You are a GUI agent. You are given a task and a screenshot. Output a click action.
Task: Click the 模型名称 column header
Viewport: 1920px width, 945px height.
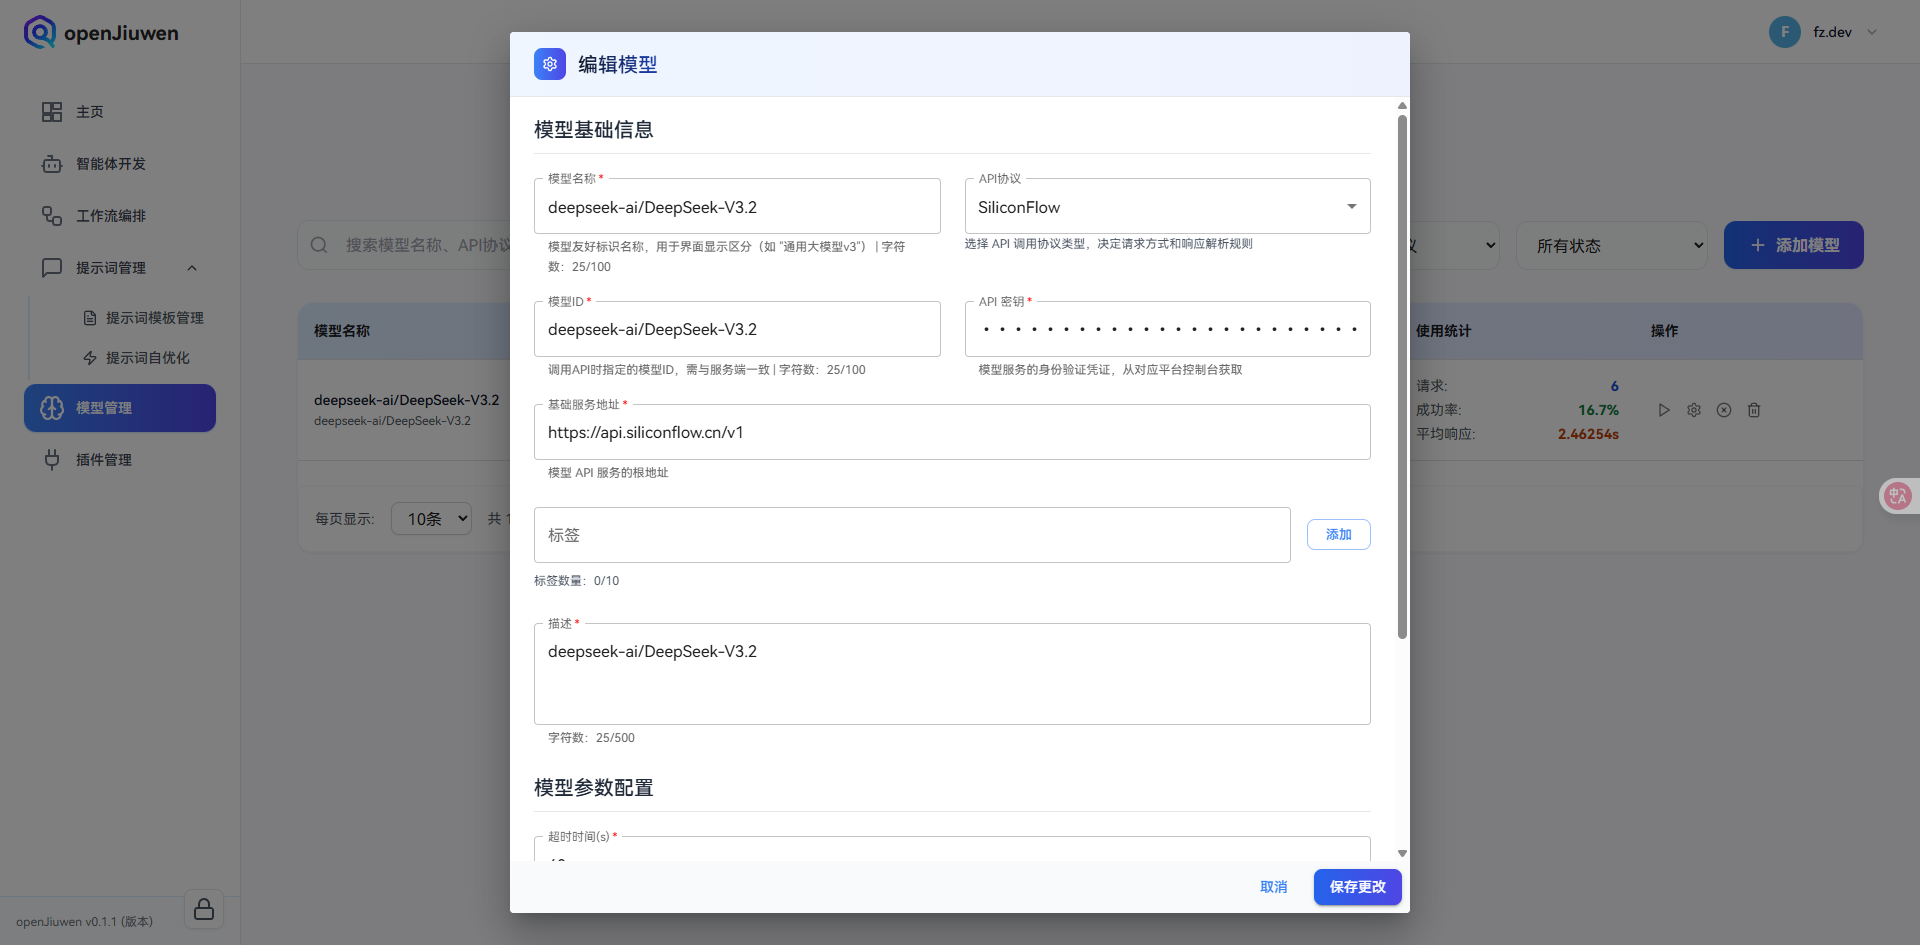click(x=342, y=331)
